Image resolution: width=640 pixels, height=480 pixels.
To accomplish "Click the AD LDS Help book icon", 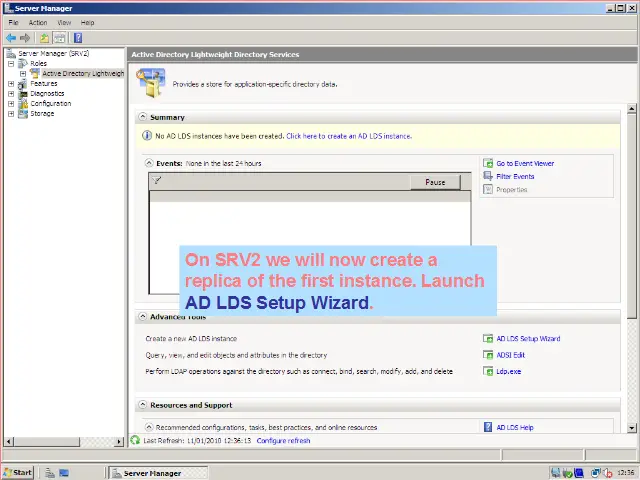I will click(x=488, y=427).
